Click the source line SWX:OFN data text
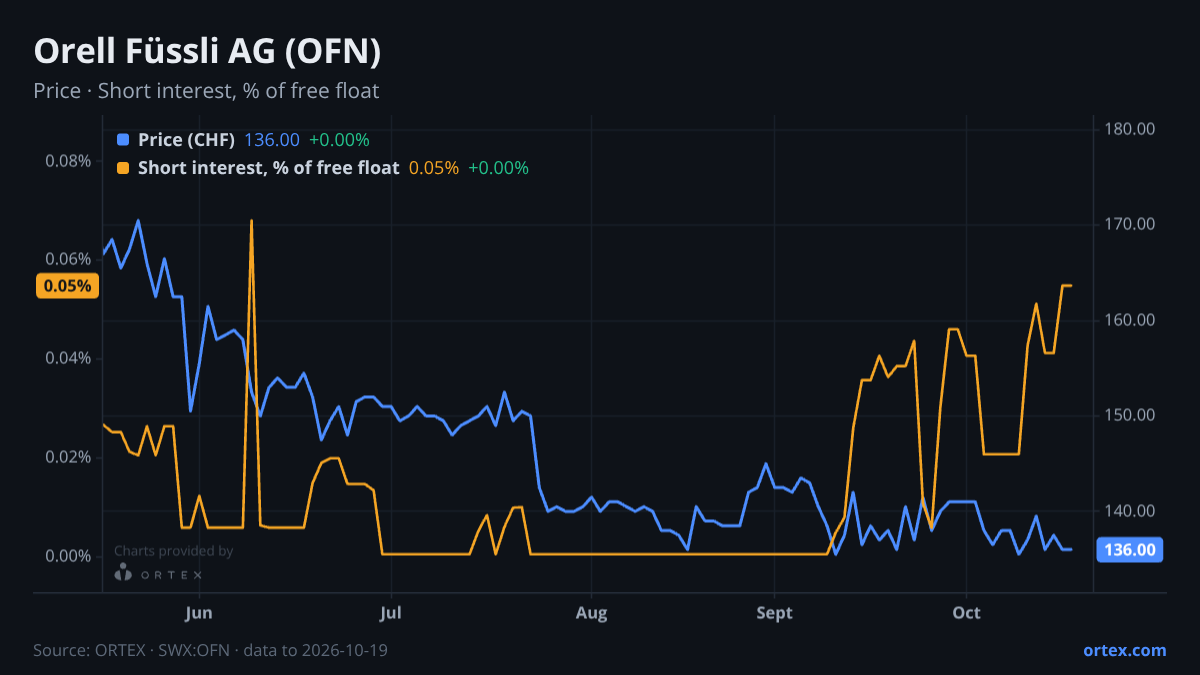The width and height of the screenshot is (1200, 675). pyautogui.click(x=210, y=650)
